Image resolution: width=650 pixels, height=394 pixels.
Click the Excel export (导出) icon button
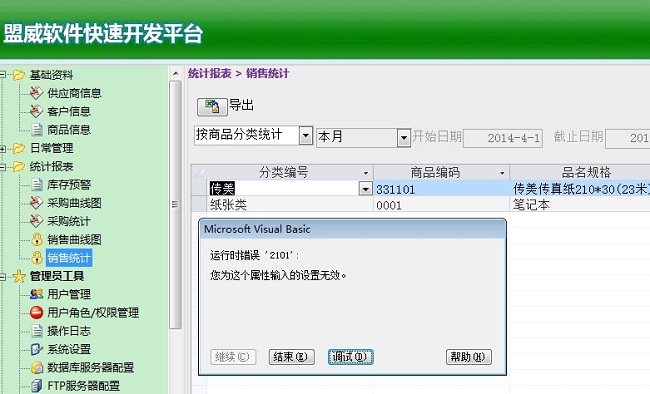212,107
